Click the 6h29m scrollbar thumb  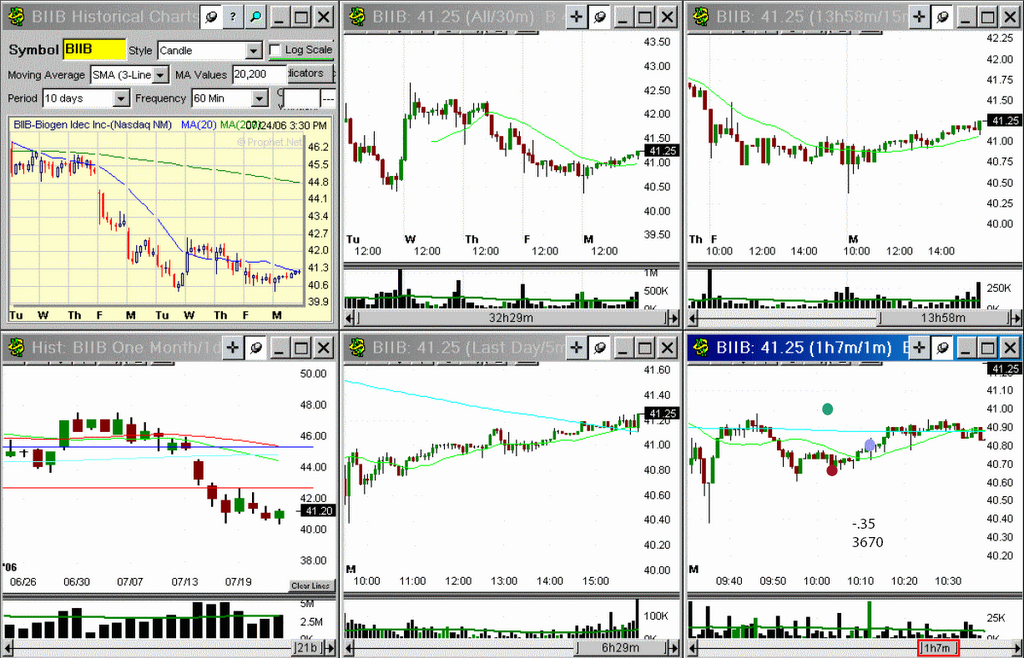[620, 648]
